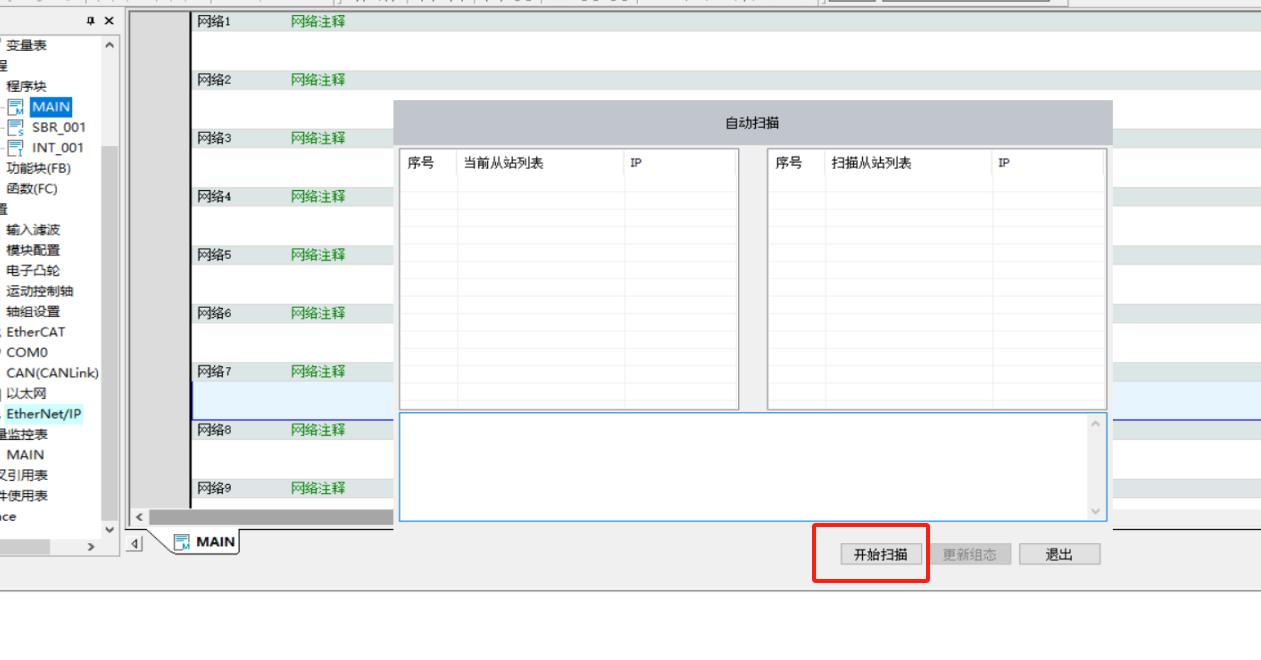The height and width of the screenshot is (660, 1261).
Task: Click 网络注释 comment of 网络1
Action: (x=318, y=21)
